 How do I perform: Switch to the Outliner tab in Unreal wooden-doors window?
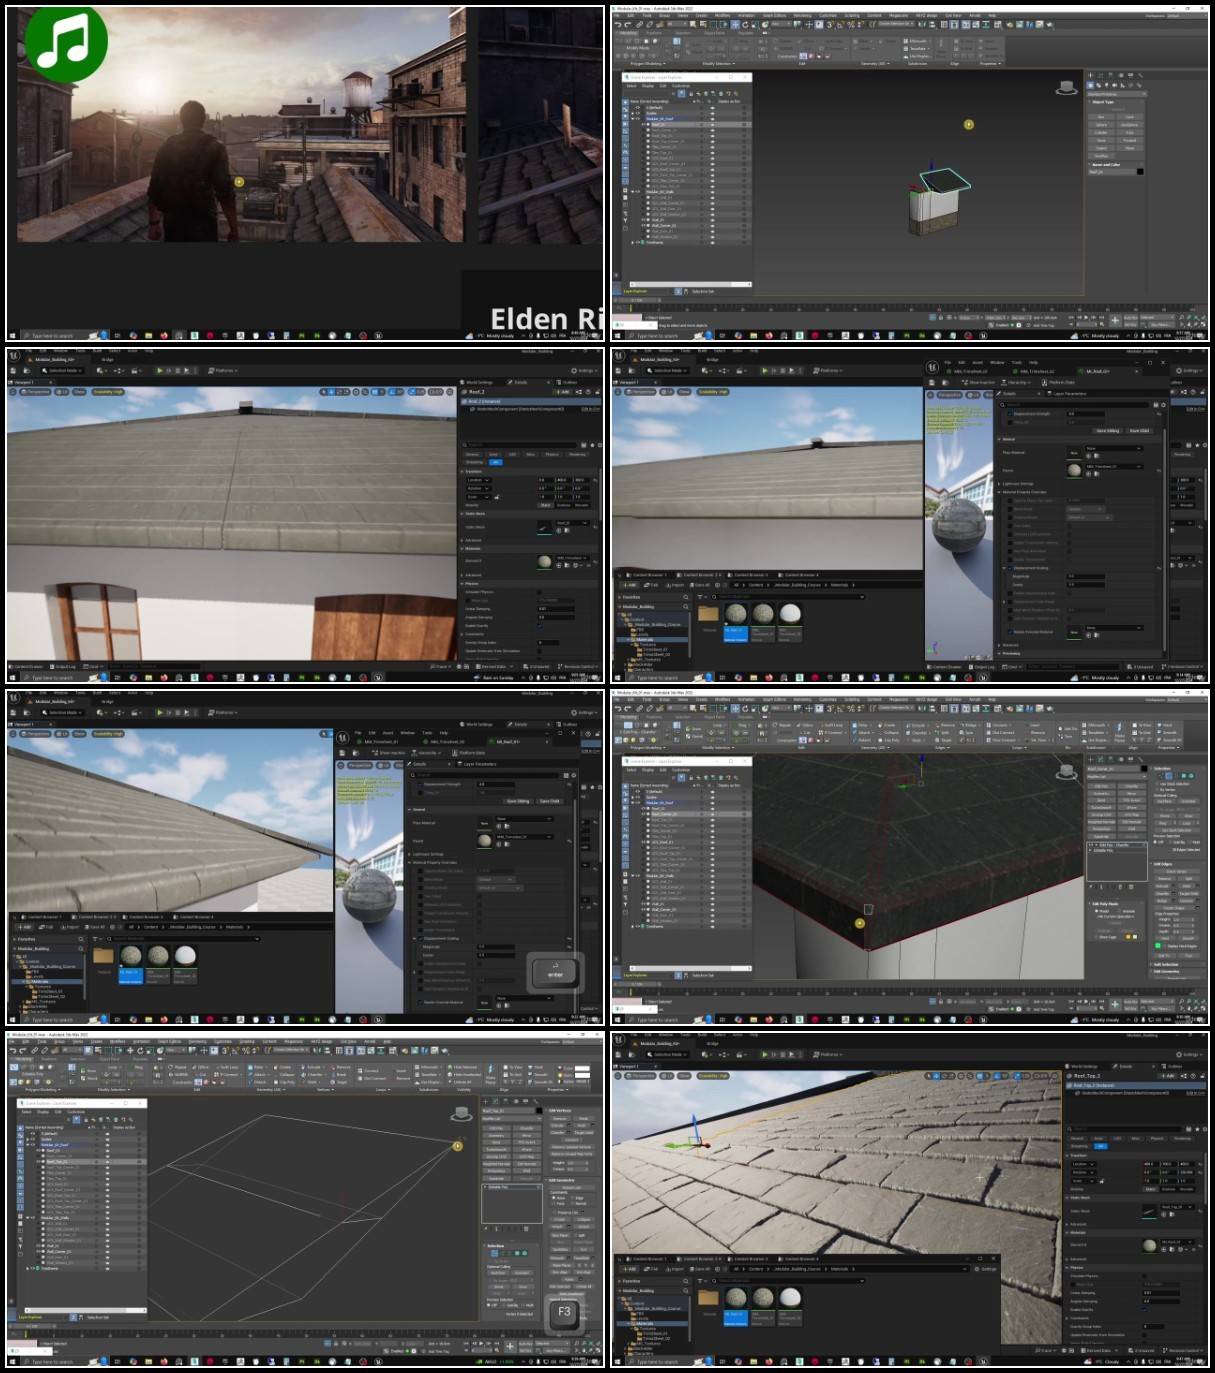pos(569,382)
